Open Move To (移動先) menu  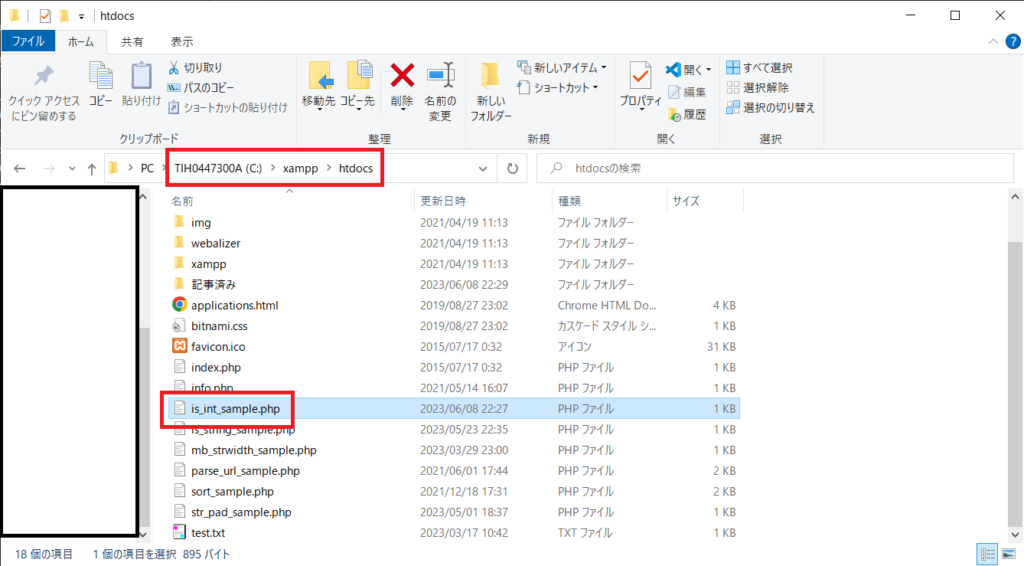[x=319, y=86]
